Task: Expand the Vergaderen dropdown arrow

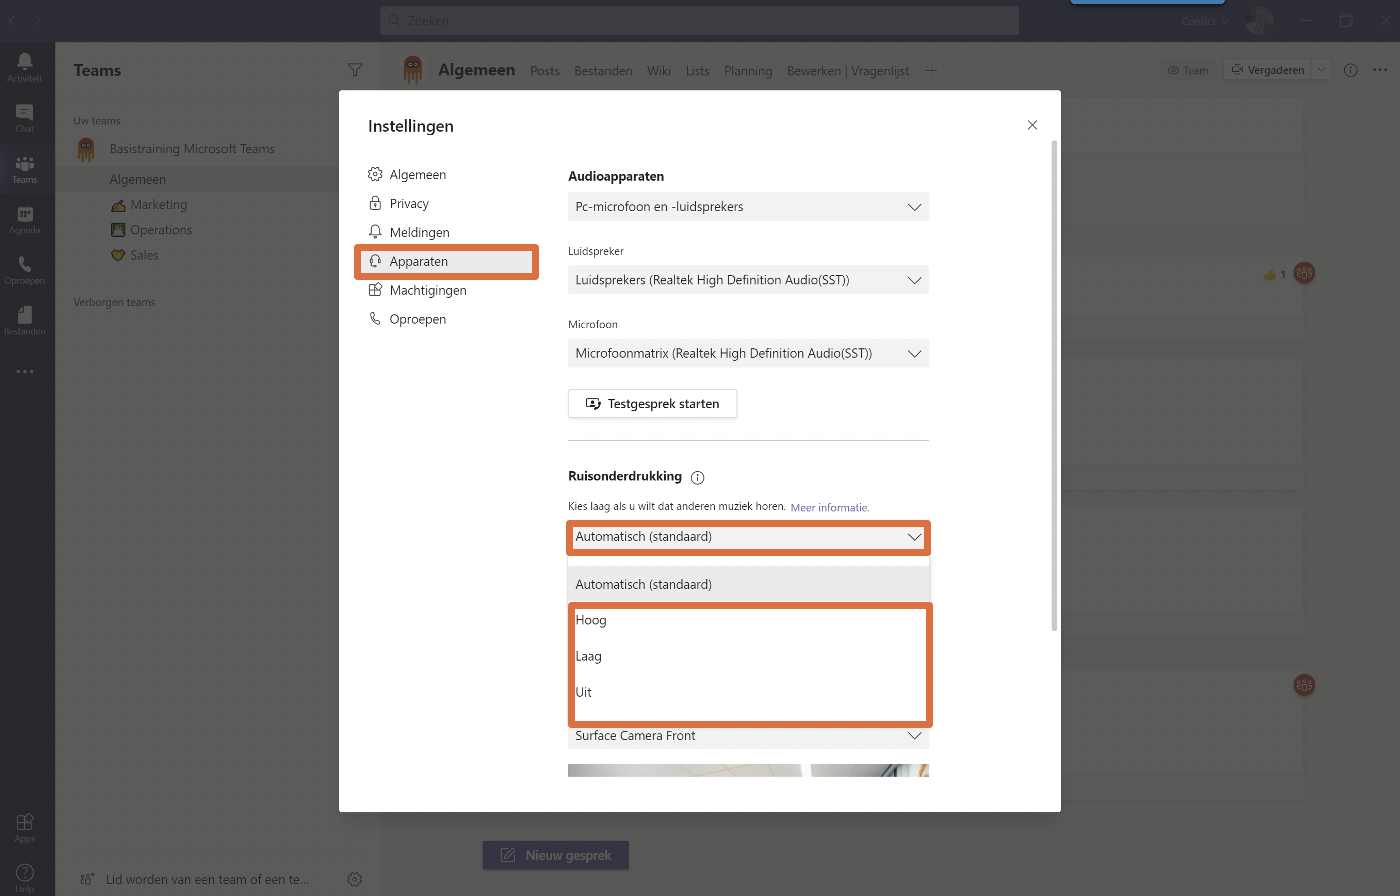Action: pyautogui.click(x=1321, y=70)
